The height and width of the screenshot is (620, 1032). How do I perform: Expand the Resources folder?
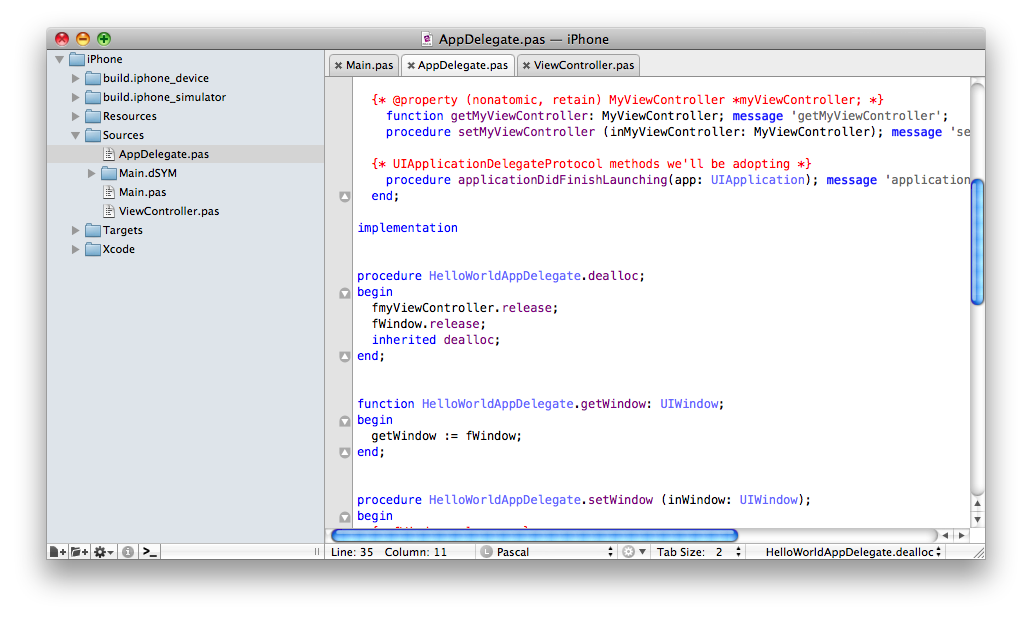tap(76, 116)
